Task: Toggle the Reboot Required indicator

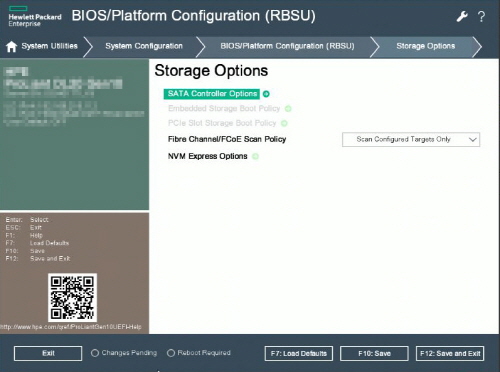Action: point(171,353)
